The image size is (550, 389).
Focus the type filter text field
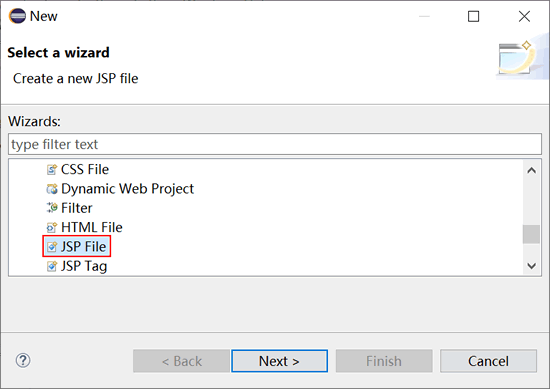coord(275,144)
